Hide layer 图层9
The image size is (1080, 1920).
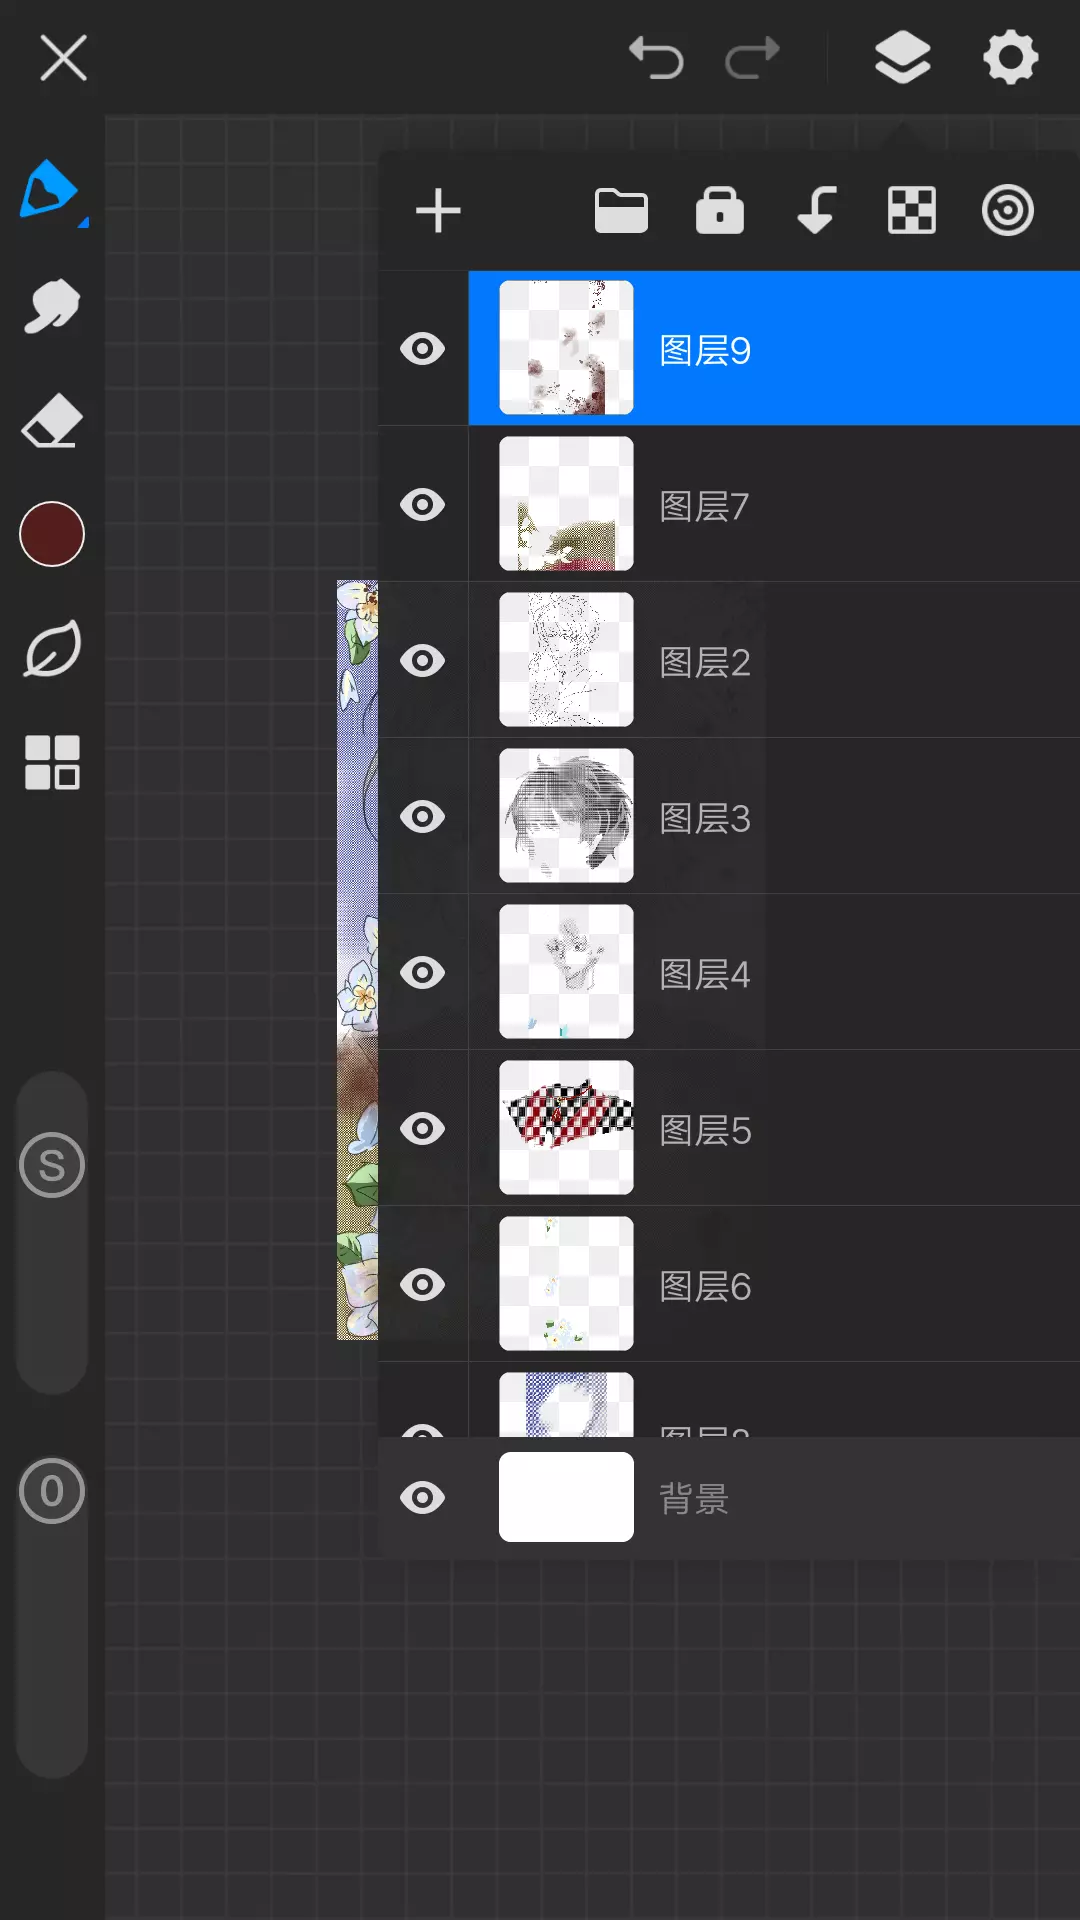tap(423, 349)
